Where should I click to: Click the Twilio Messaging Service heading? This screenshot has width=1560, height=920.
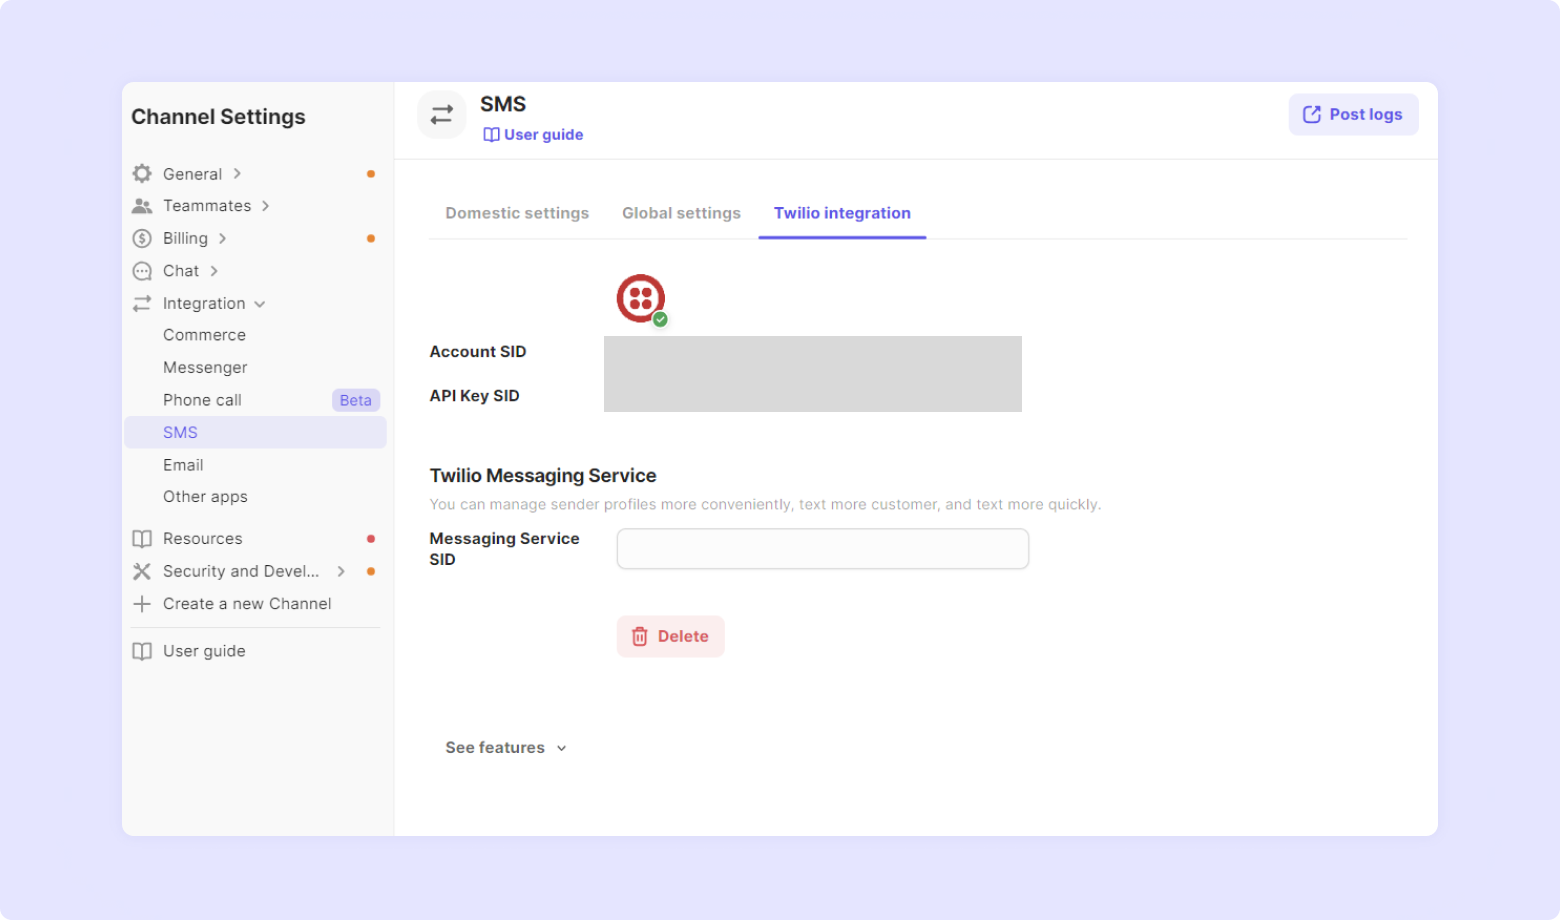point(543,476)
